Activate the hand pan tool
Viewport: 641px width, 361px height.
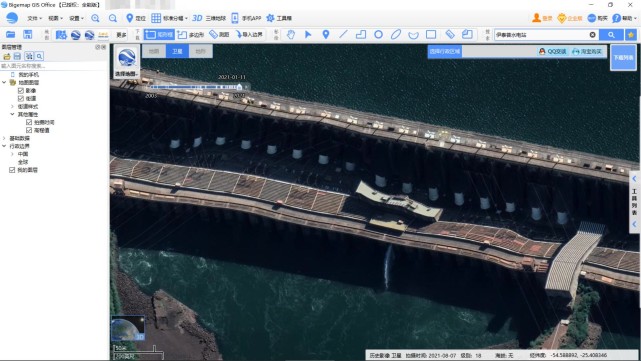click(291, 35)
